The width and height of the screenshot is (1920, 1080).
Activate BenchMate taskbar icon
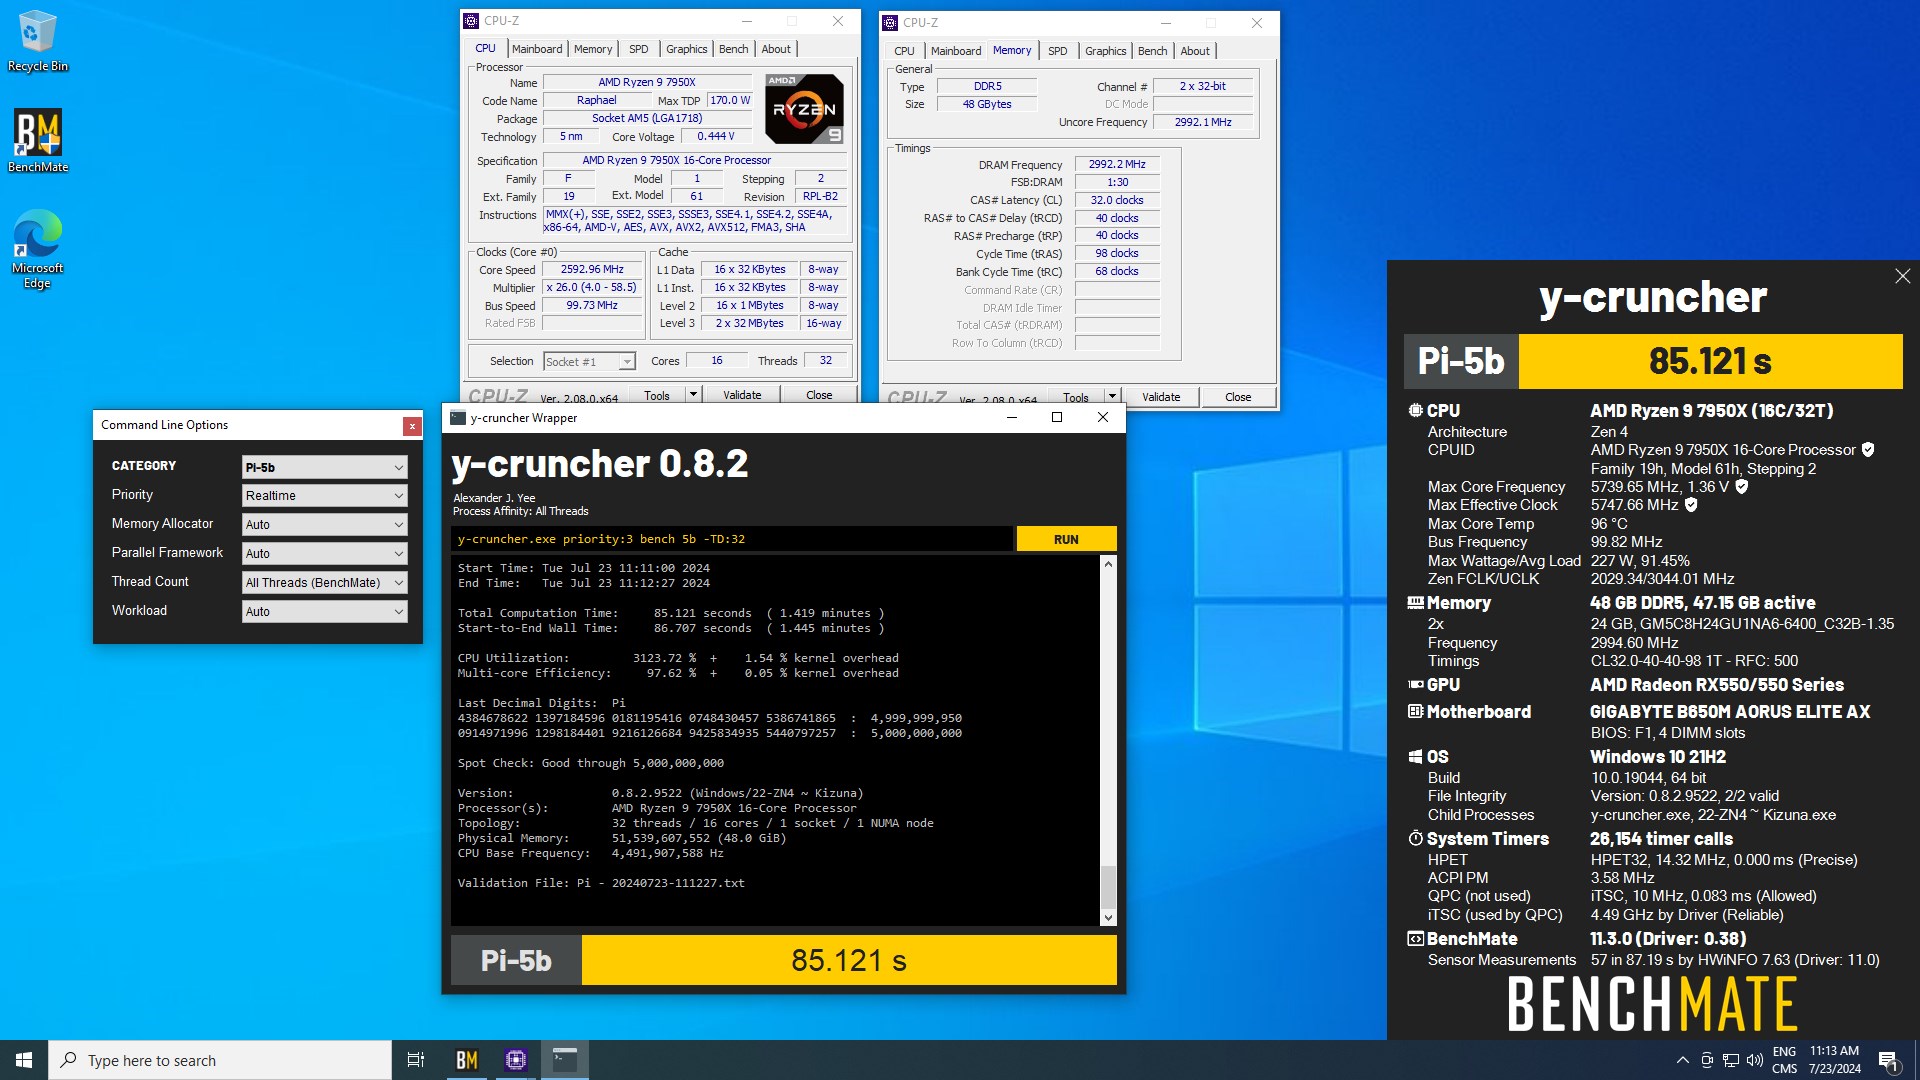[467, 1060]
